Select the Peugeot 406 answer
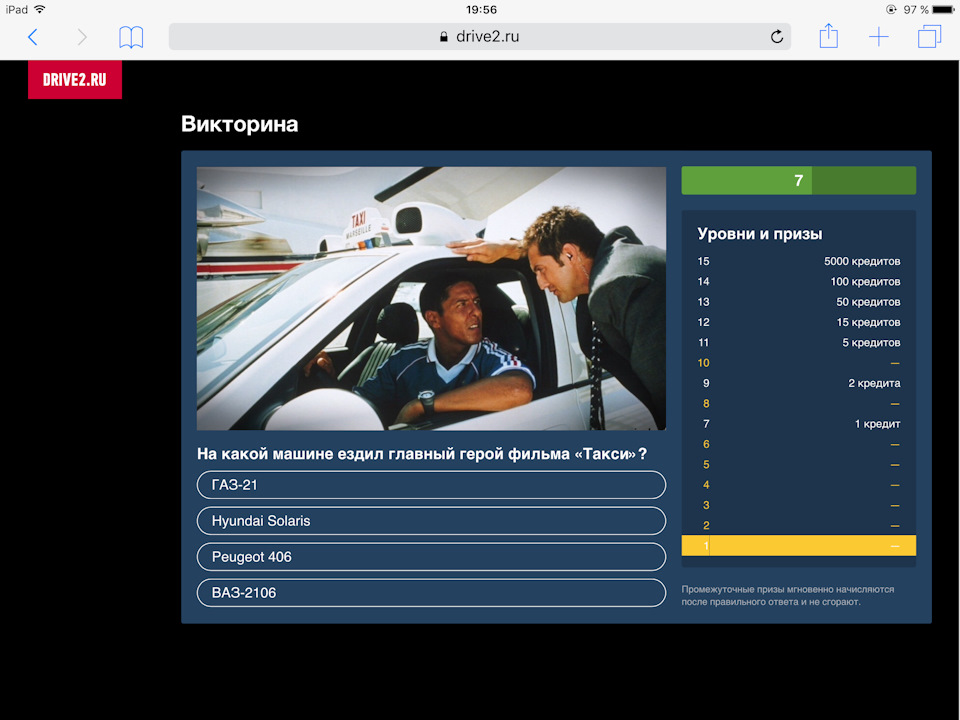Screen dimensions: 960x720 (x=431, y=557)
